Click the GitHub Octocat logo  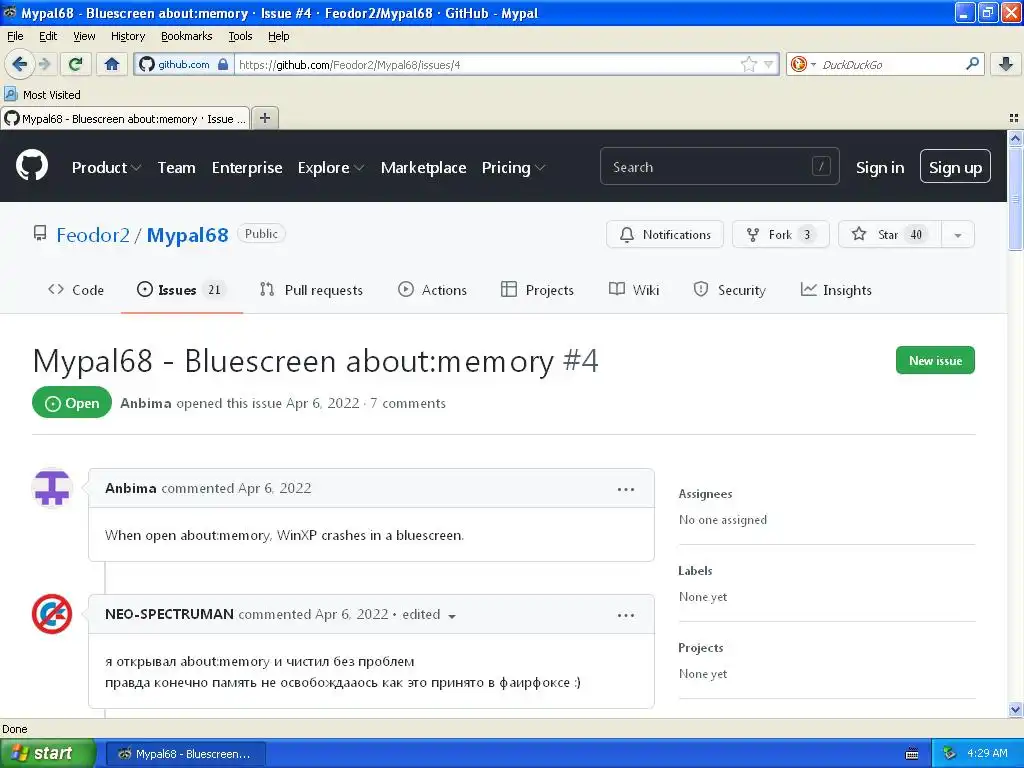32,165
